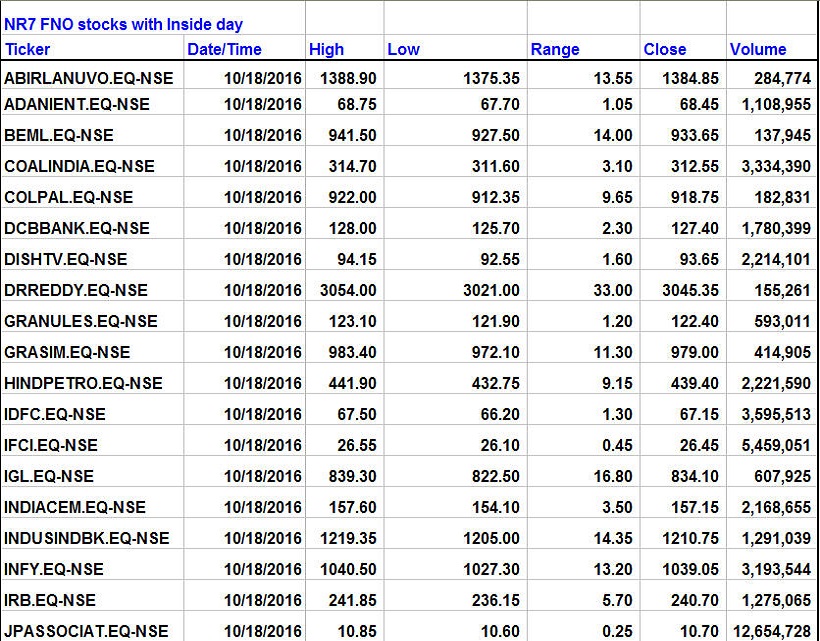Click the High column header

point(327,49)
